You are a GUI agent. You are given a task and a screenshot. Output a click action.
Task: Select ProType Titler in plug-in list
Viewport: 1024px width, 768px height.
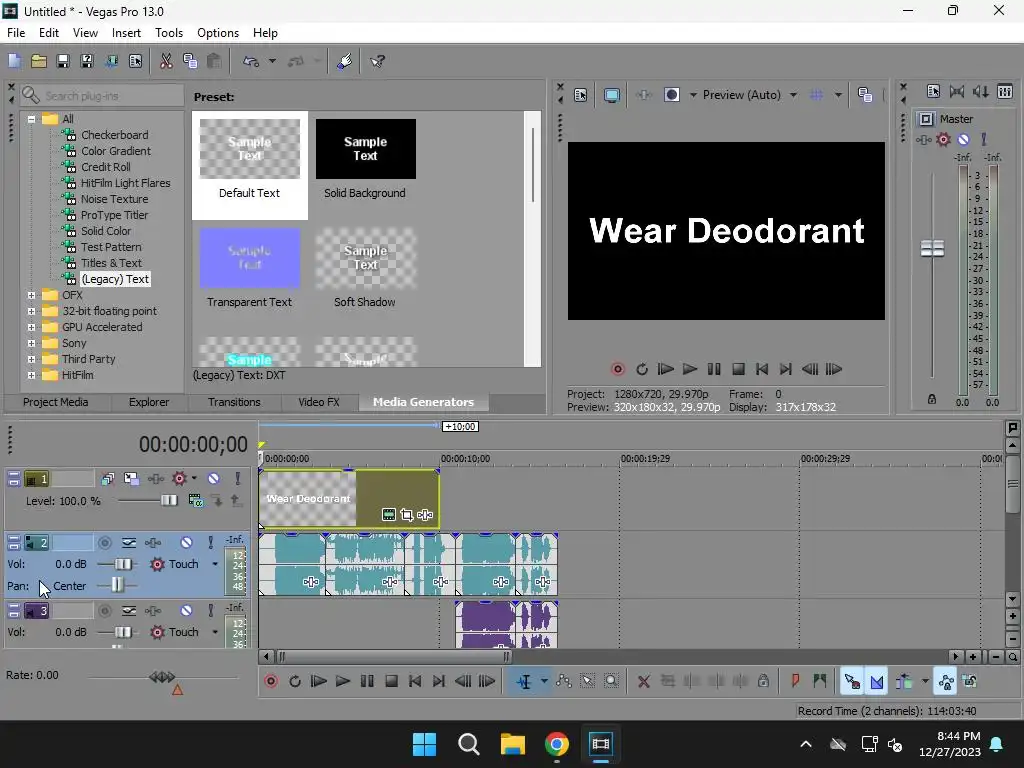114,215
